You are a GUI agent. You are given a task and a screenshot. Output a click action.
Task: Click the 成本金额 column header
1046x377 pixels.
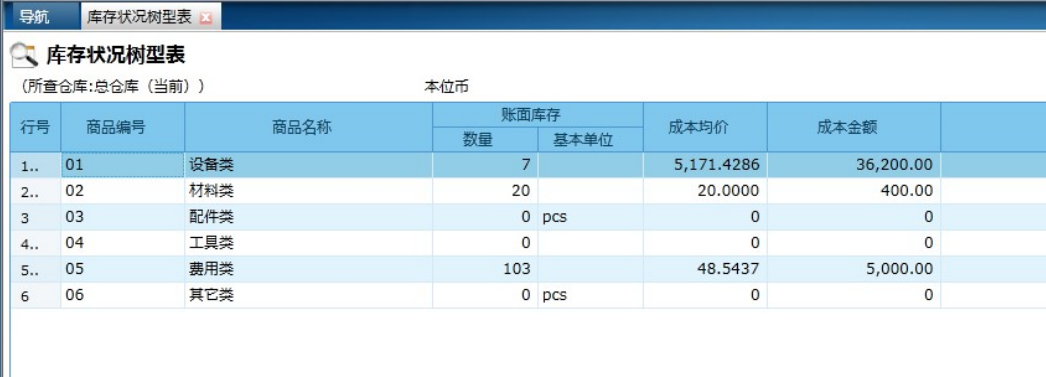point(854,127)
